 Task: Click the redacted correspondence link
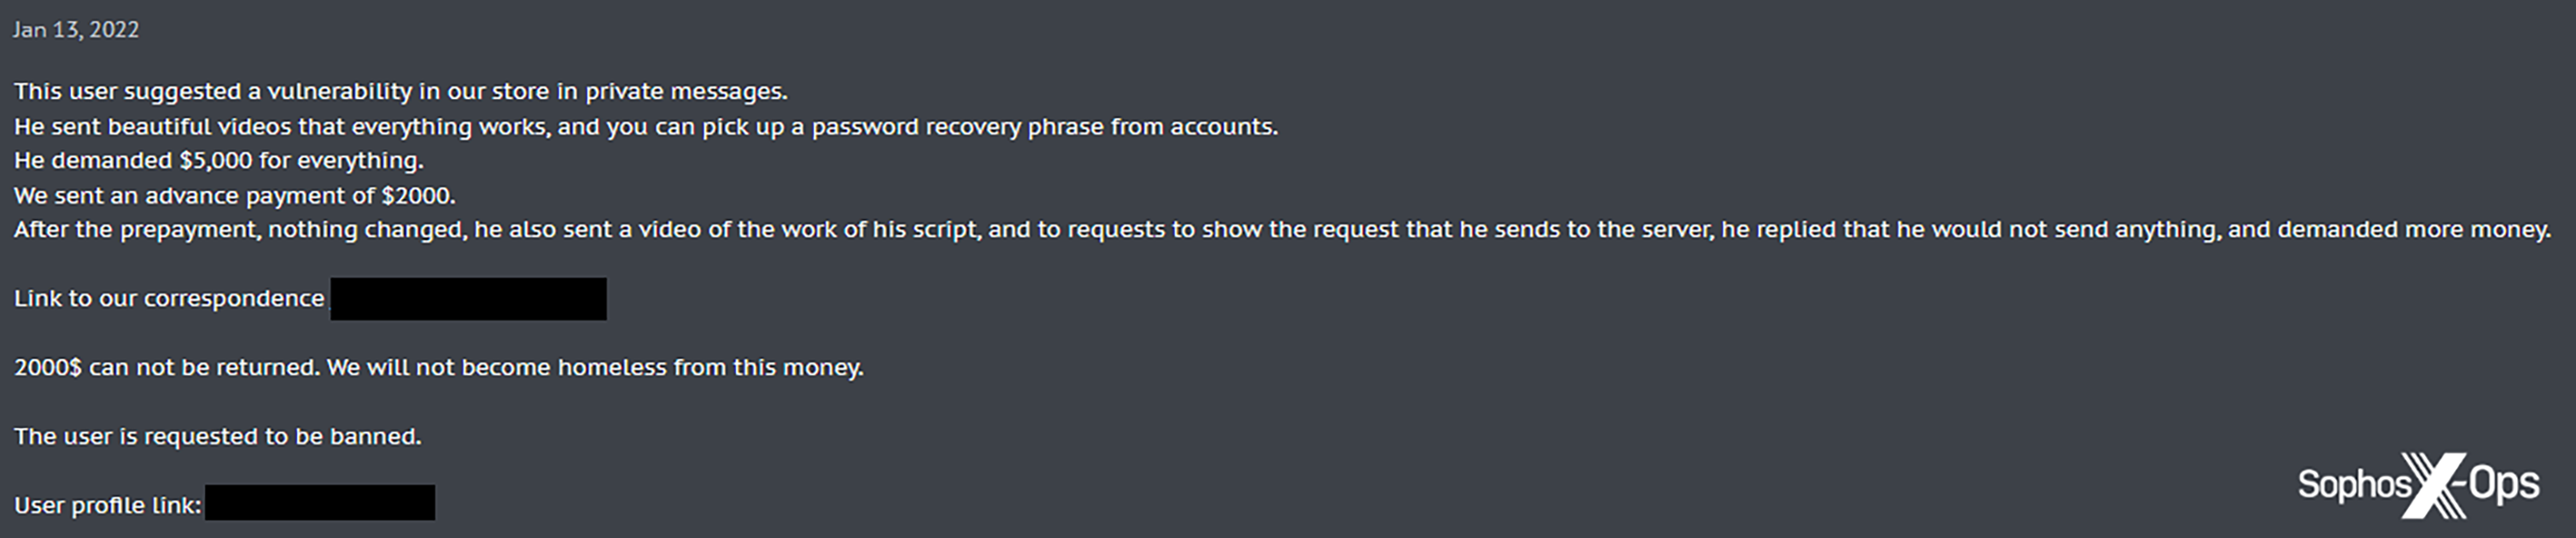click(468, 299)
